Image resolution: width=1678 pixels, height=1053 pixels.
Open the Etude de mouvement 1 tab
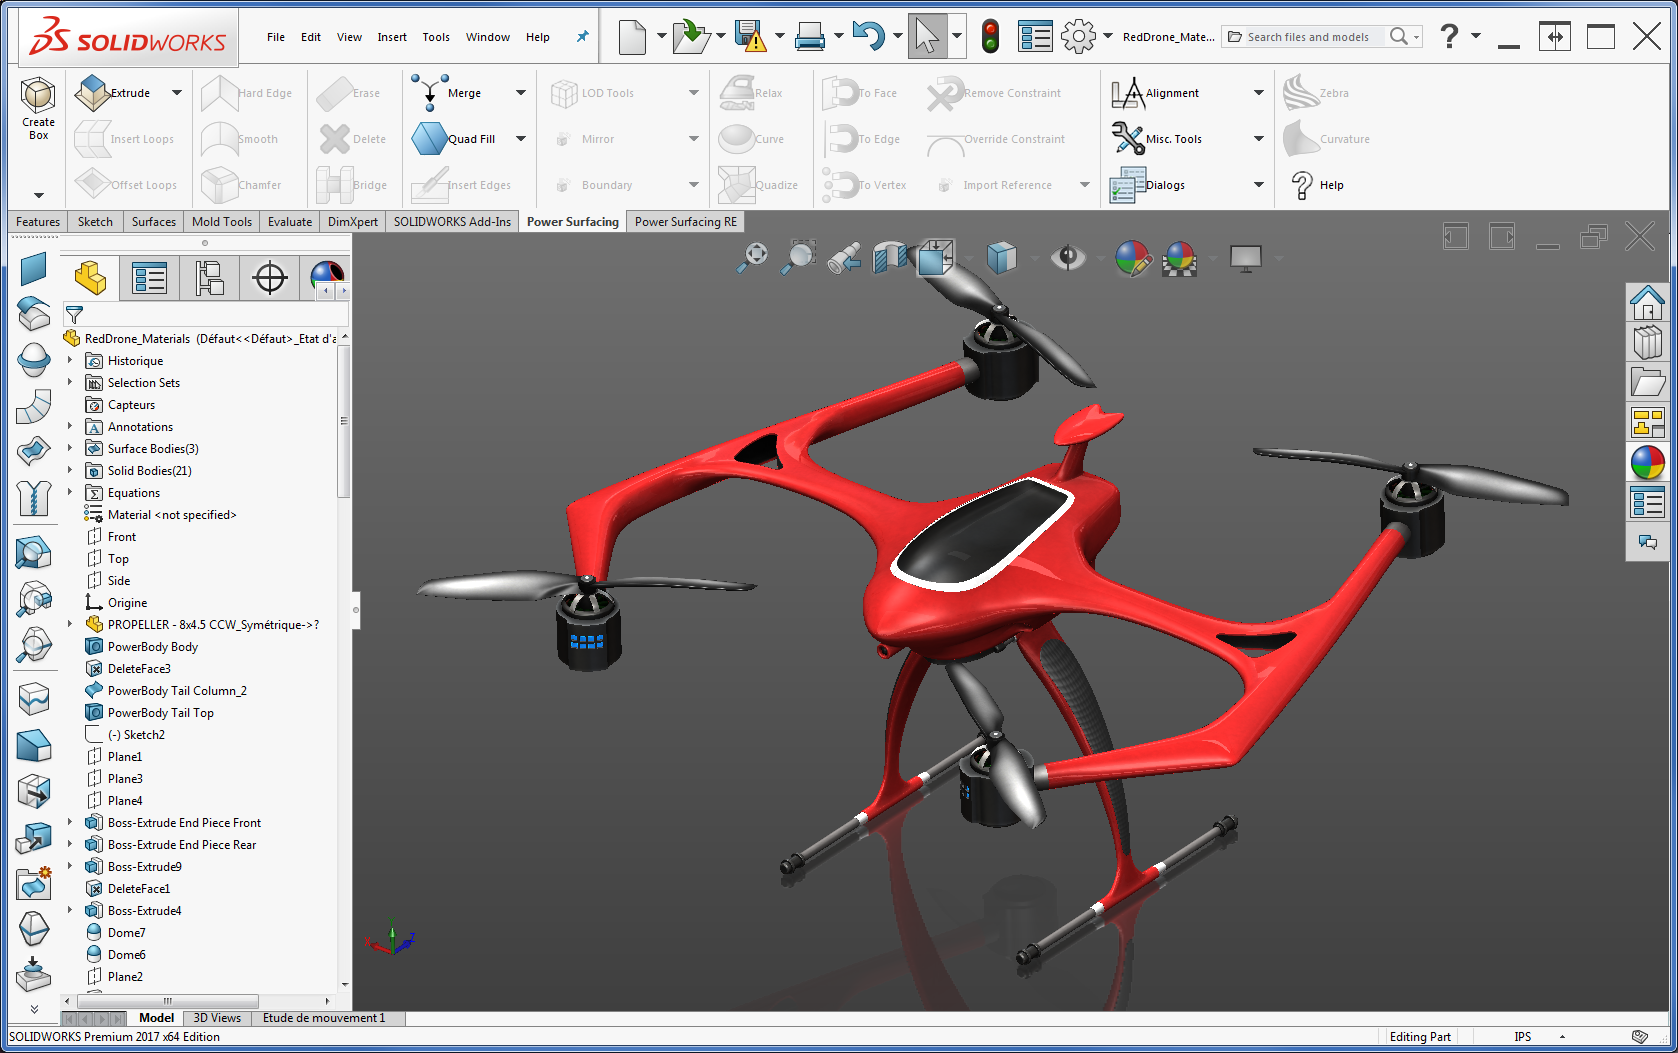pyautogui.click(x=326, y=1017)
